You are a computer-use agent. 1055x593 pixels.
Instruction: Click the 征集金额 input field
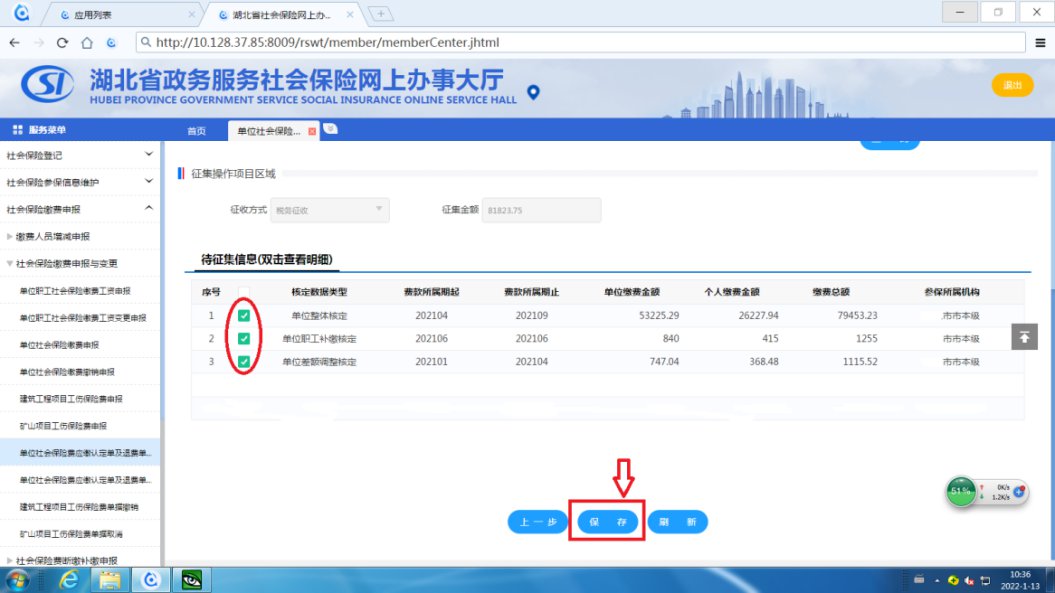541,210
